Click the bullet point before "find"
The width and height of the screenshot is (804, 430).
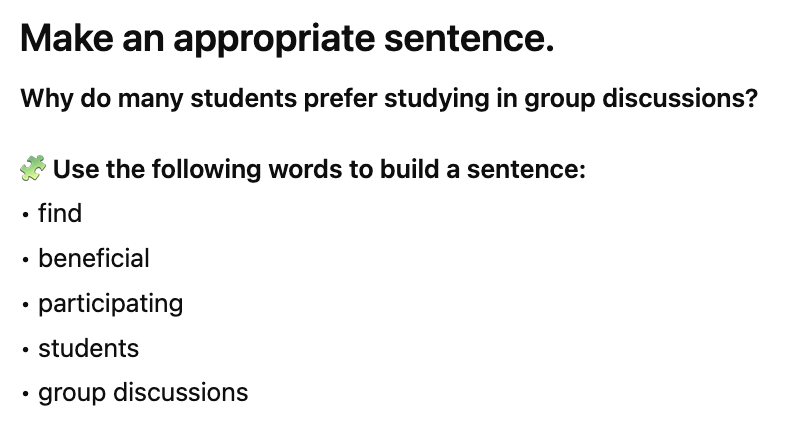click(24, 214)
